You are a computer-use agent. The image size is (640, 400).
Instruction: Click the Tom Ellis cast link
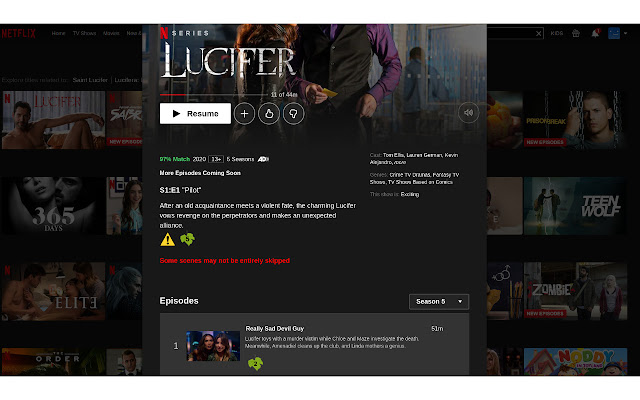pos(393,155)
